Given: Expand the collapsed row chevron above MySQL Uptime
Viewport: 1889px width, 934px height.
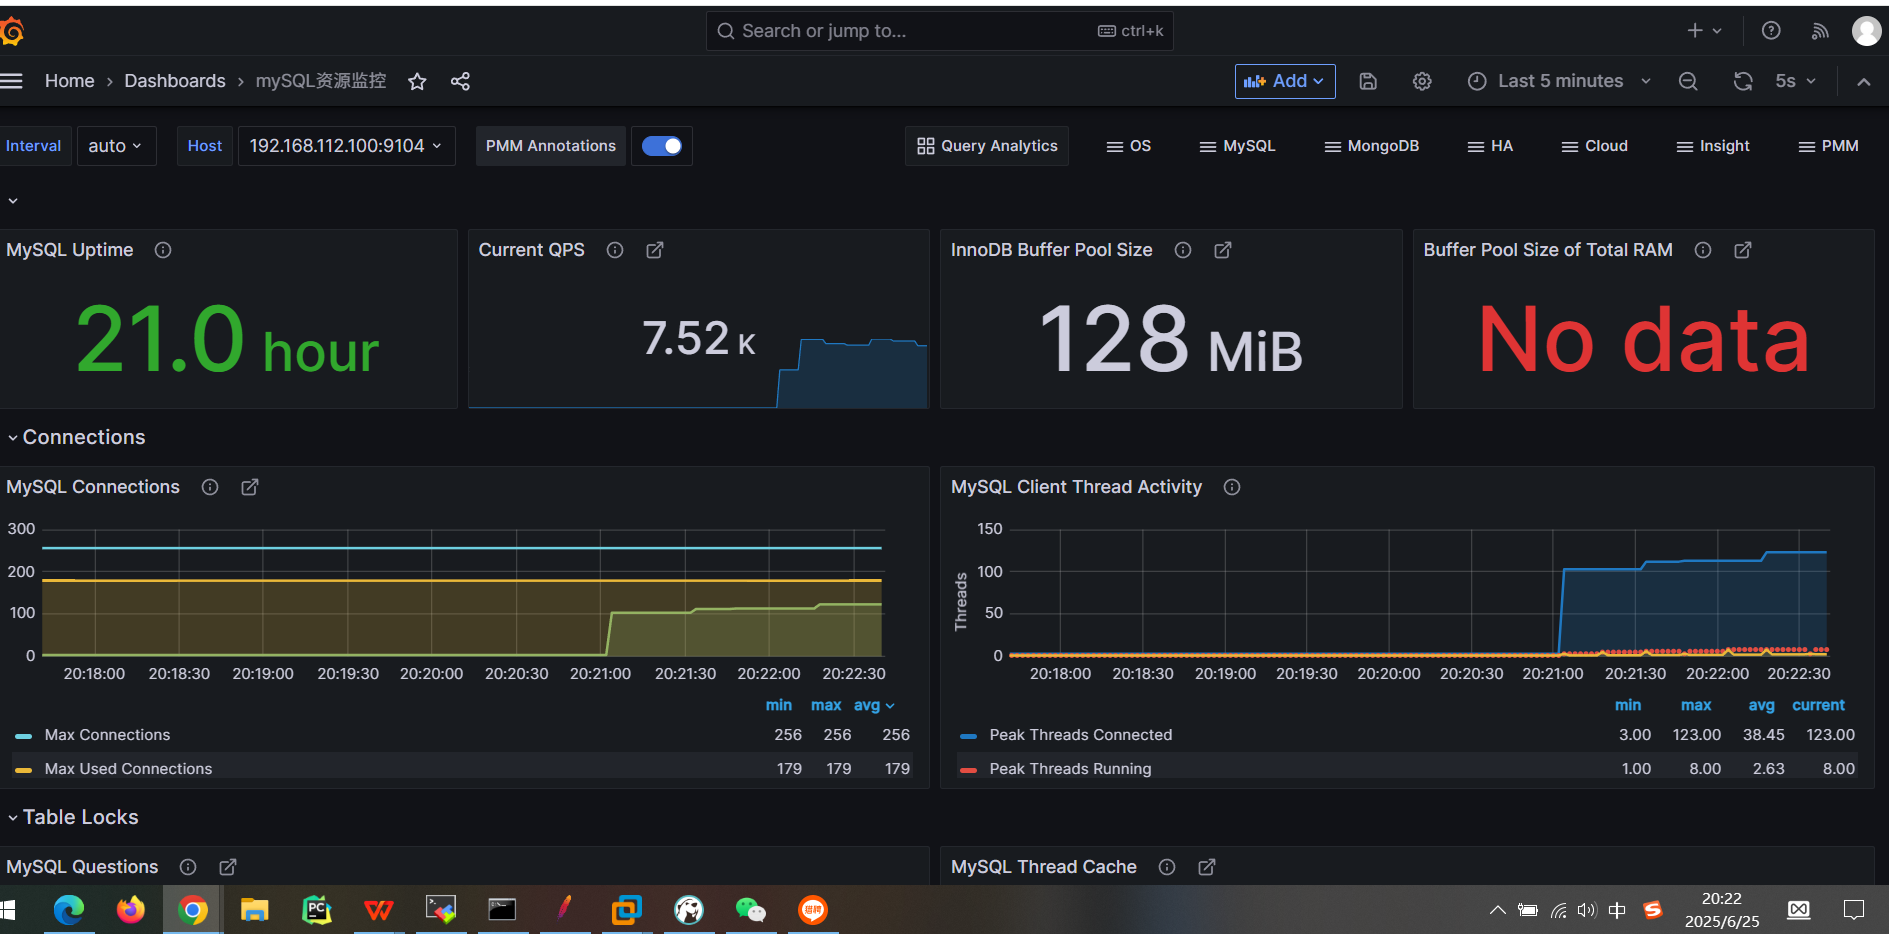Looking at the screenshot, I should (x=13, y=201).
